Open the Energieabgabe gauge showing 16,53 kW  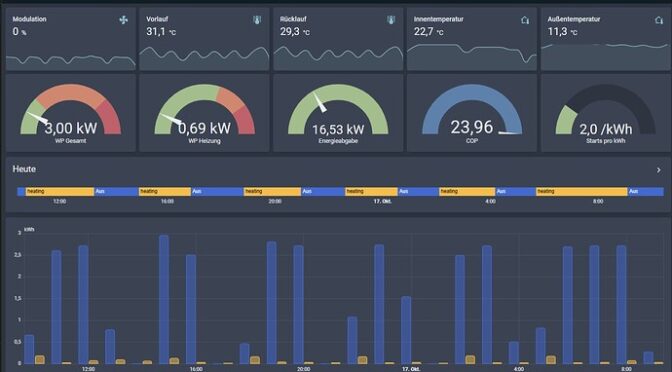click(338, 113)
